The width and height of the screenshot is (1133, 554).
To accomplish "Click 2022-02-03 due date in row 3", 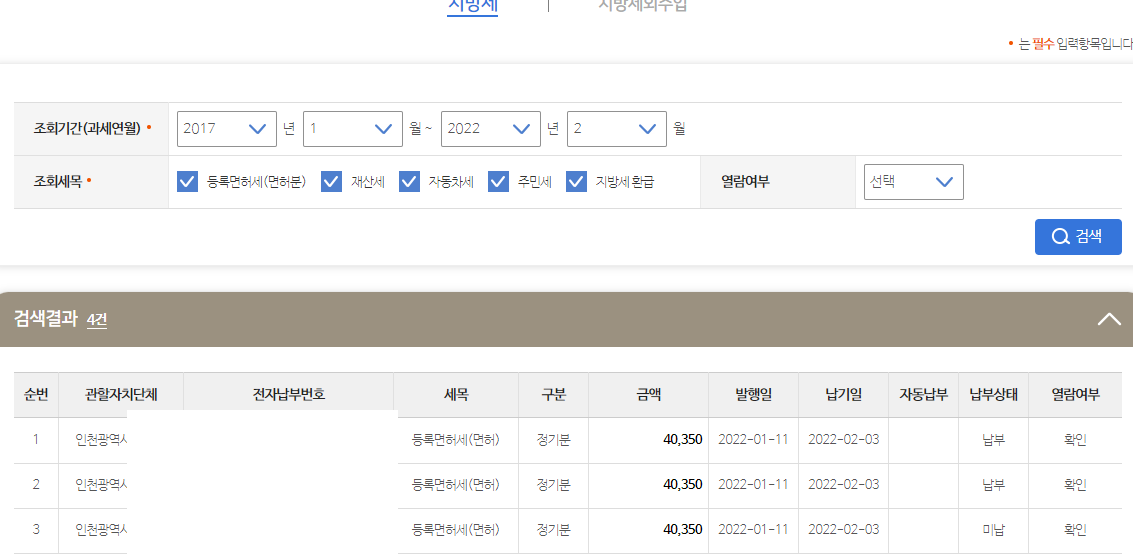I will click(843, 529).
